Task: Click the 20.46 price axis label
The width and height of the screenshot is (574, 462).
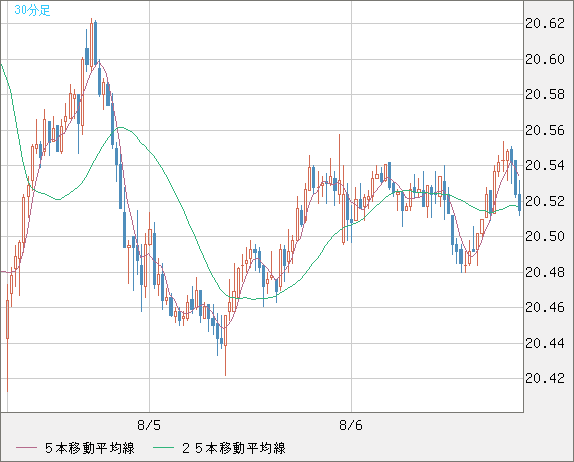Action: pyautogui.click(x=545, y=308)
